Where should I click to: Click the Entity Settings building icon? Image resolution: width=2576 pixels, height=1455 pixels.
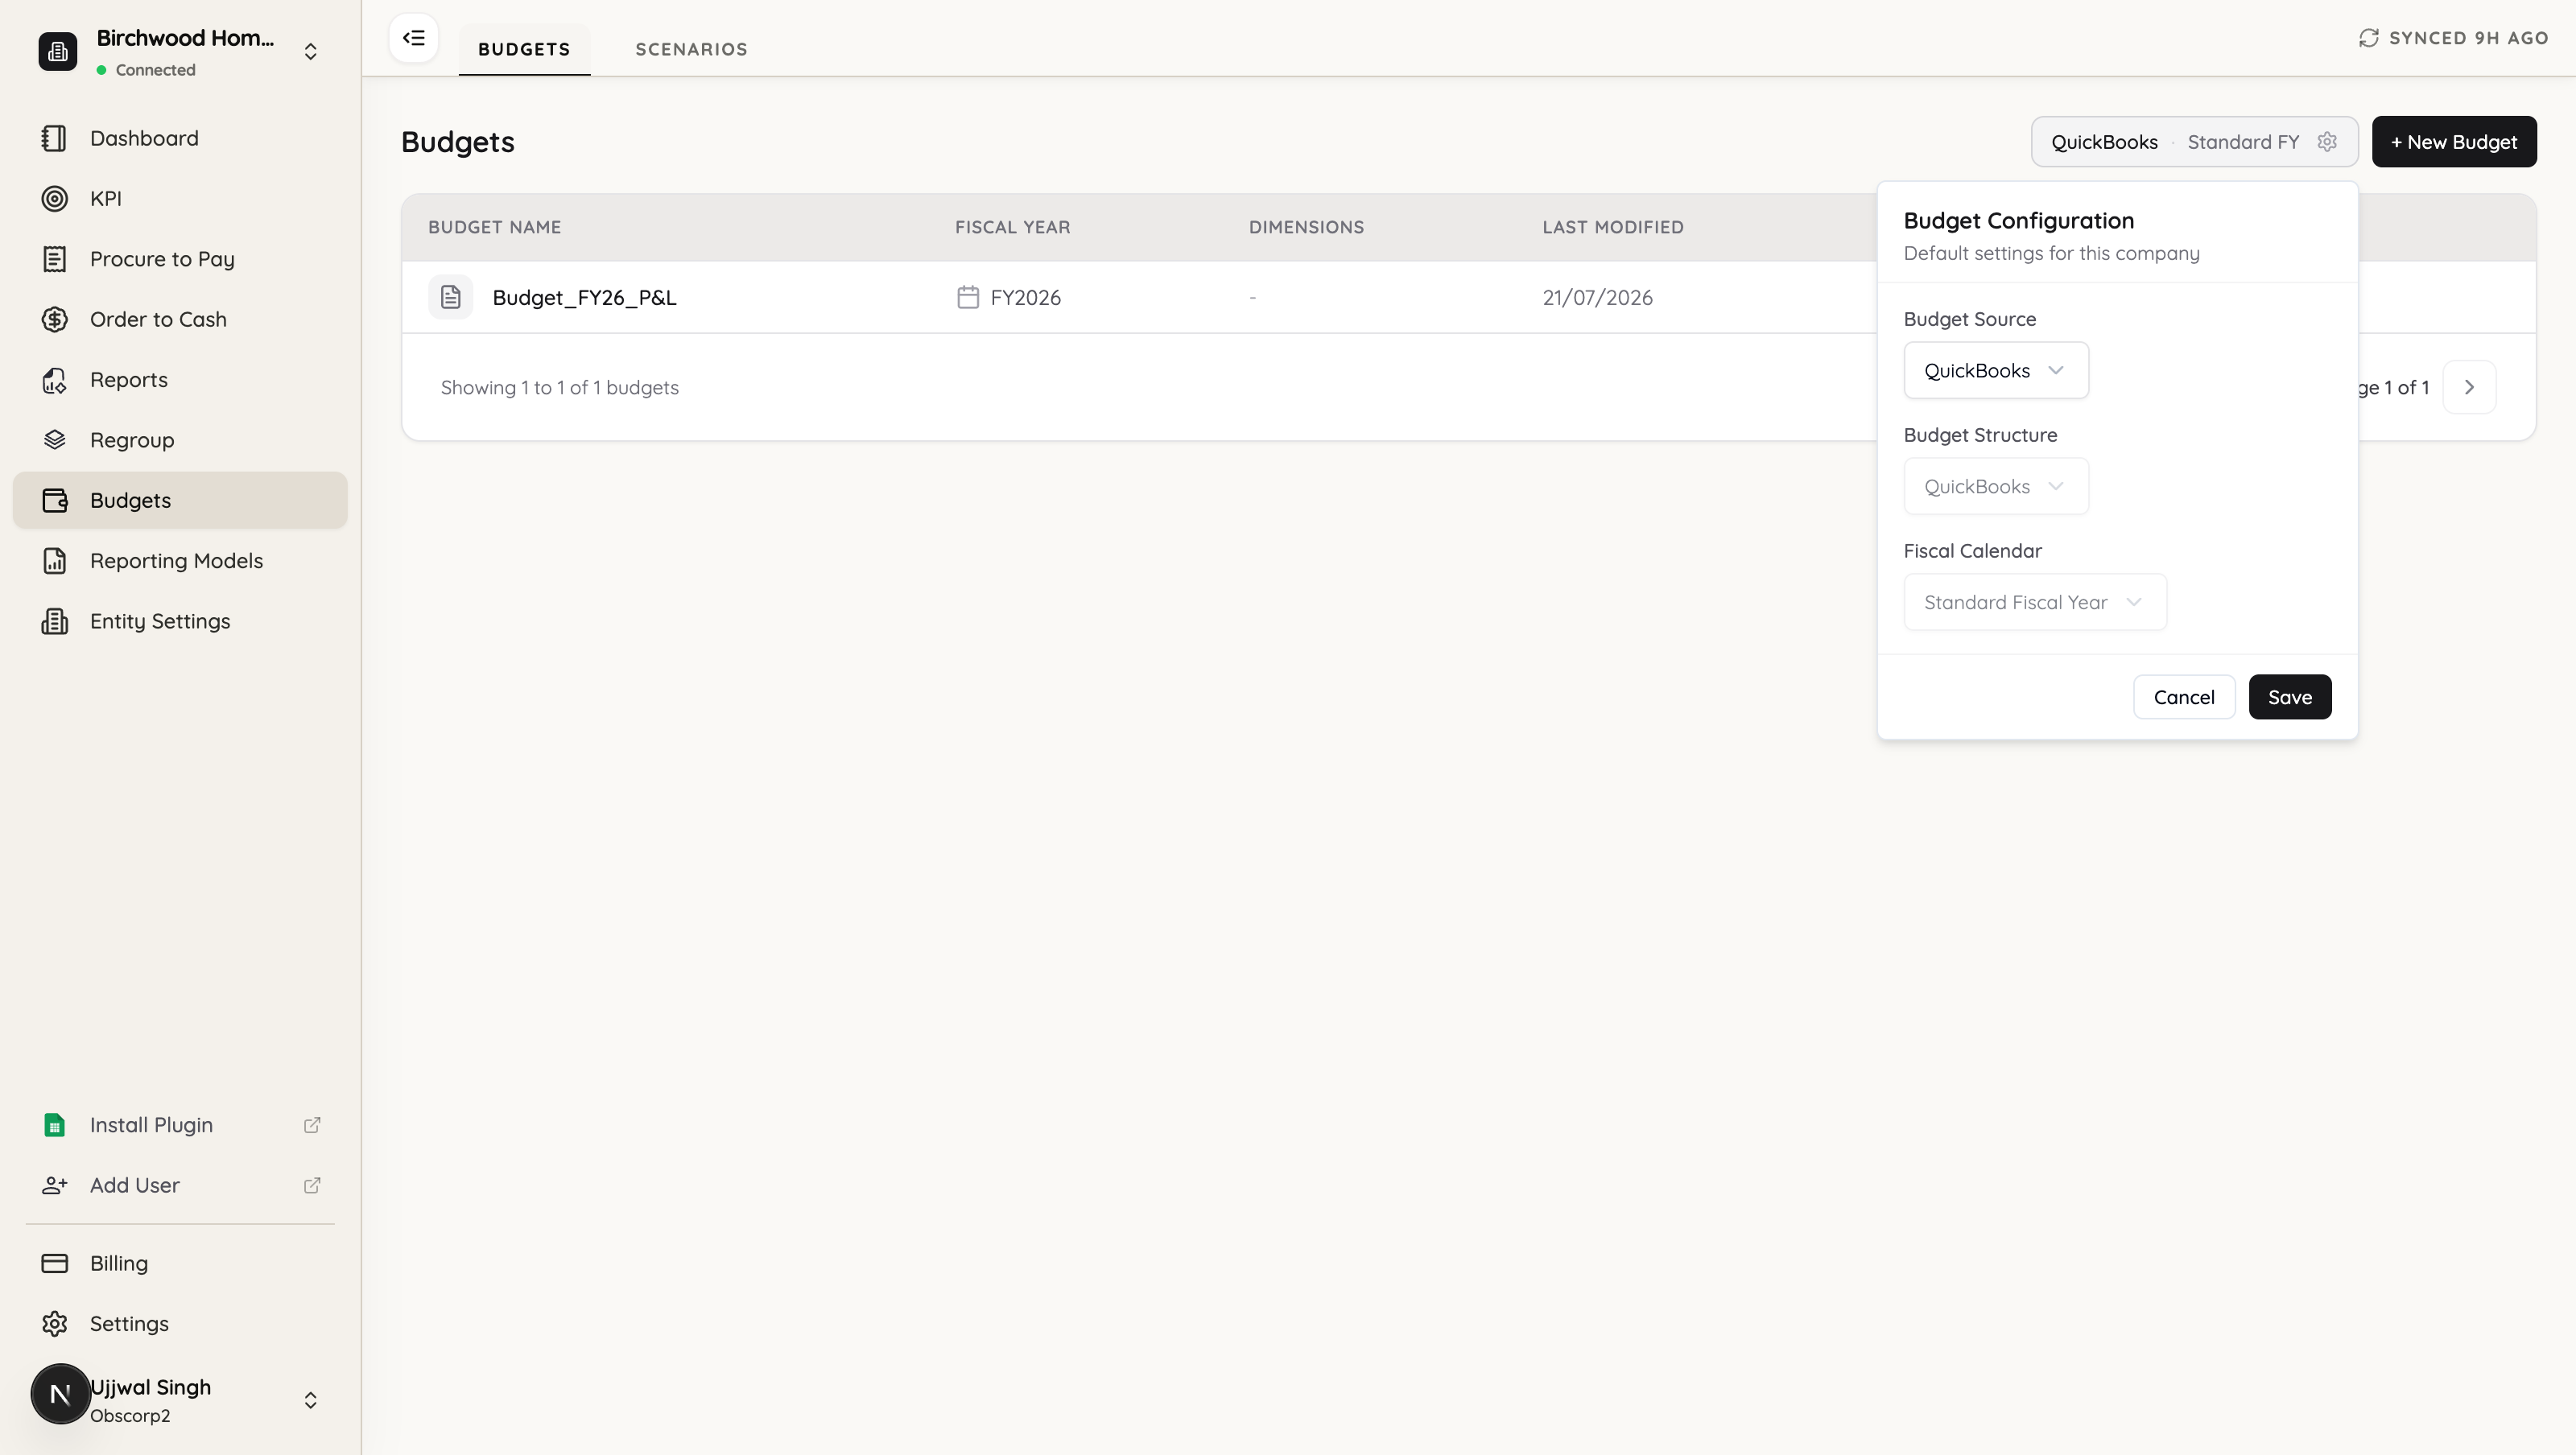pyautogui.click(x=55, y=621)
